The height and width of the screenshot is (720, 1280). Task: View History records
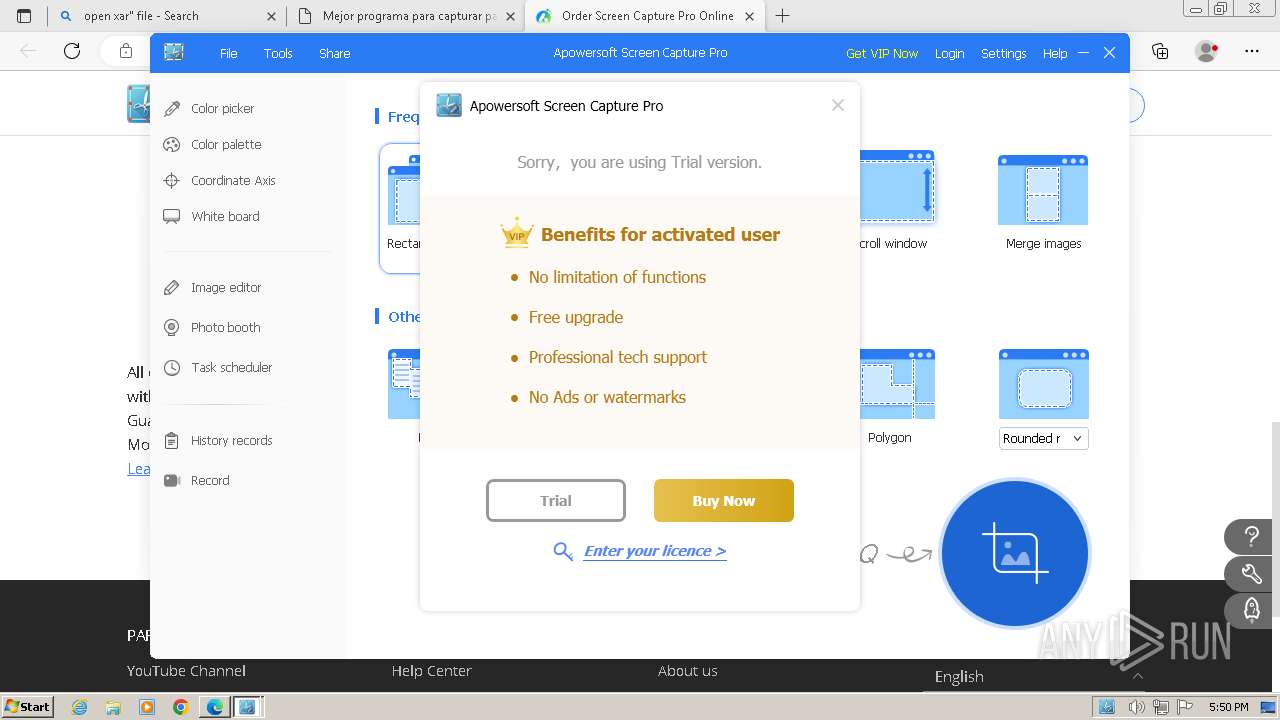coord(217,440)
